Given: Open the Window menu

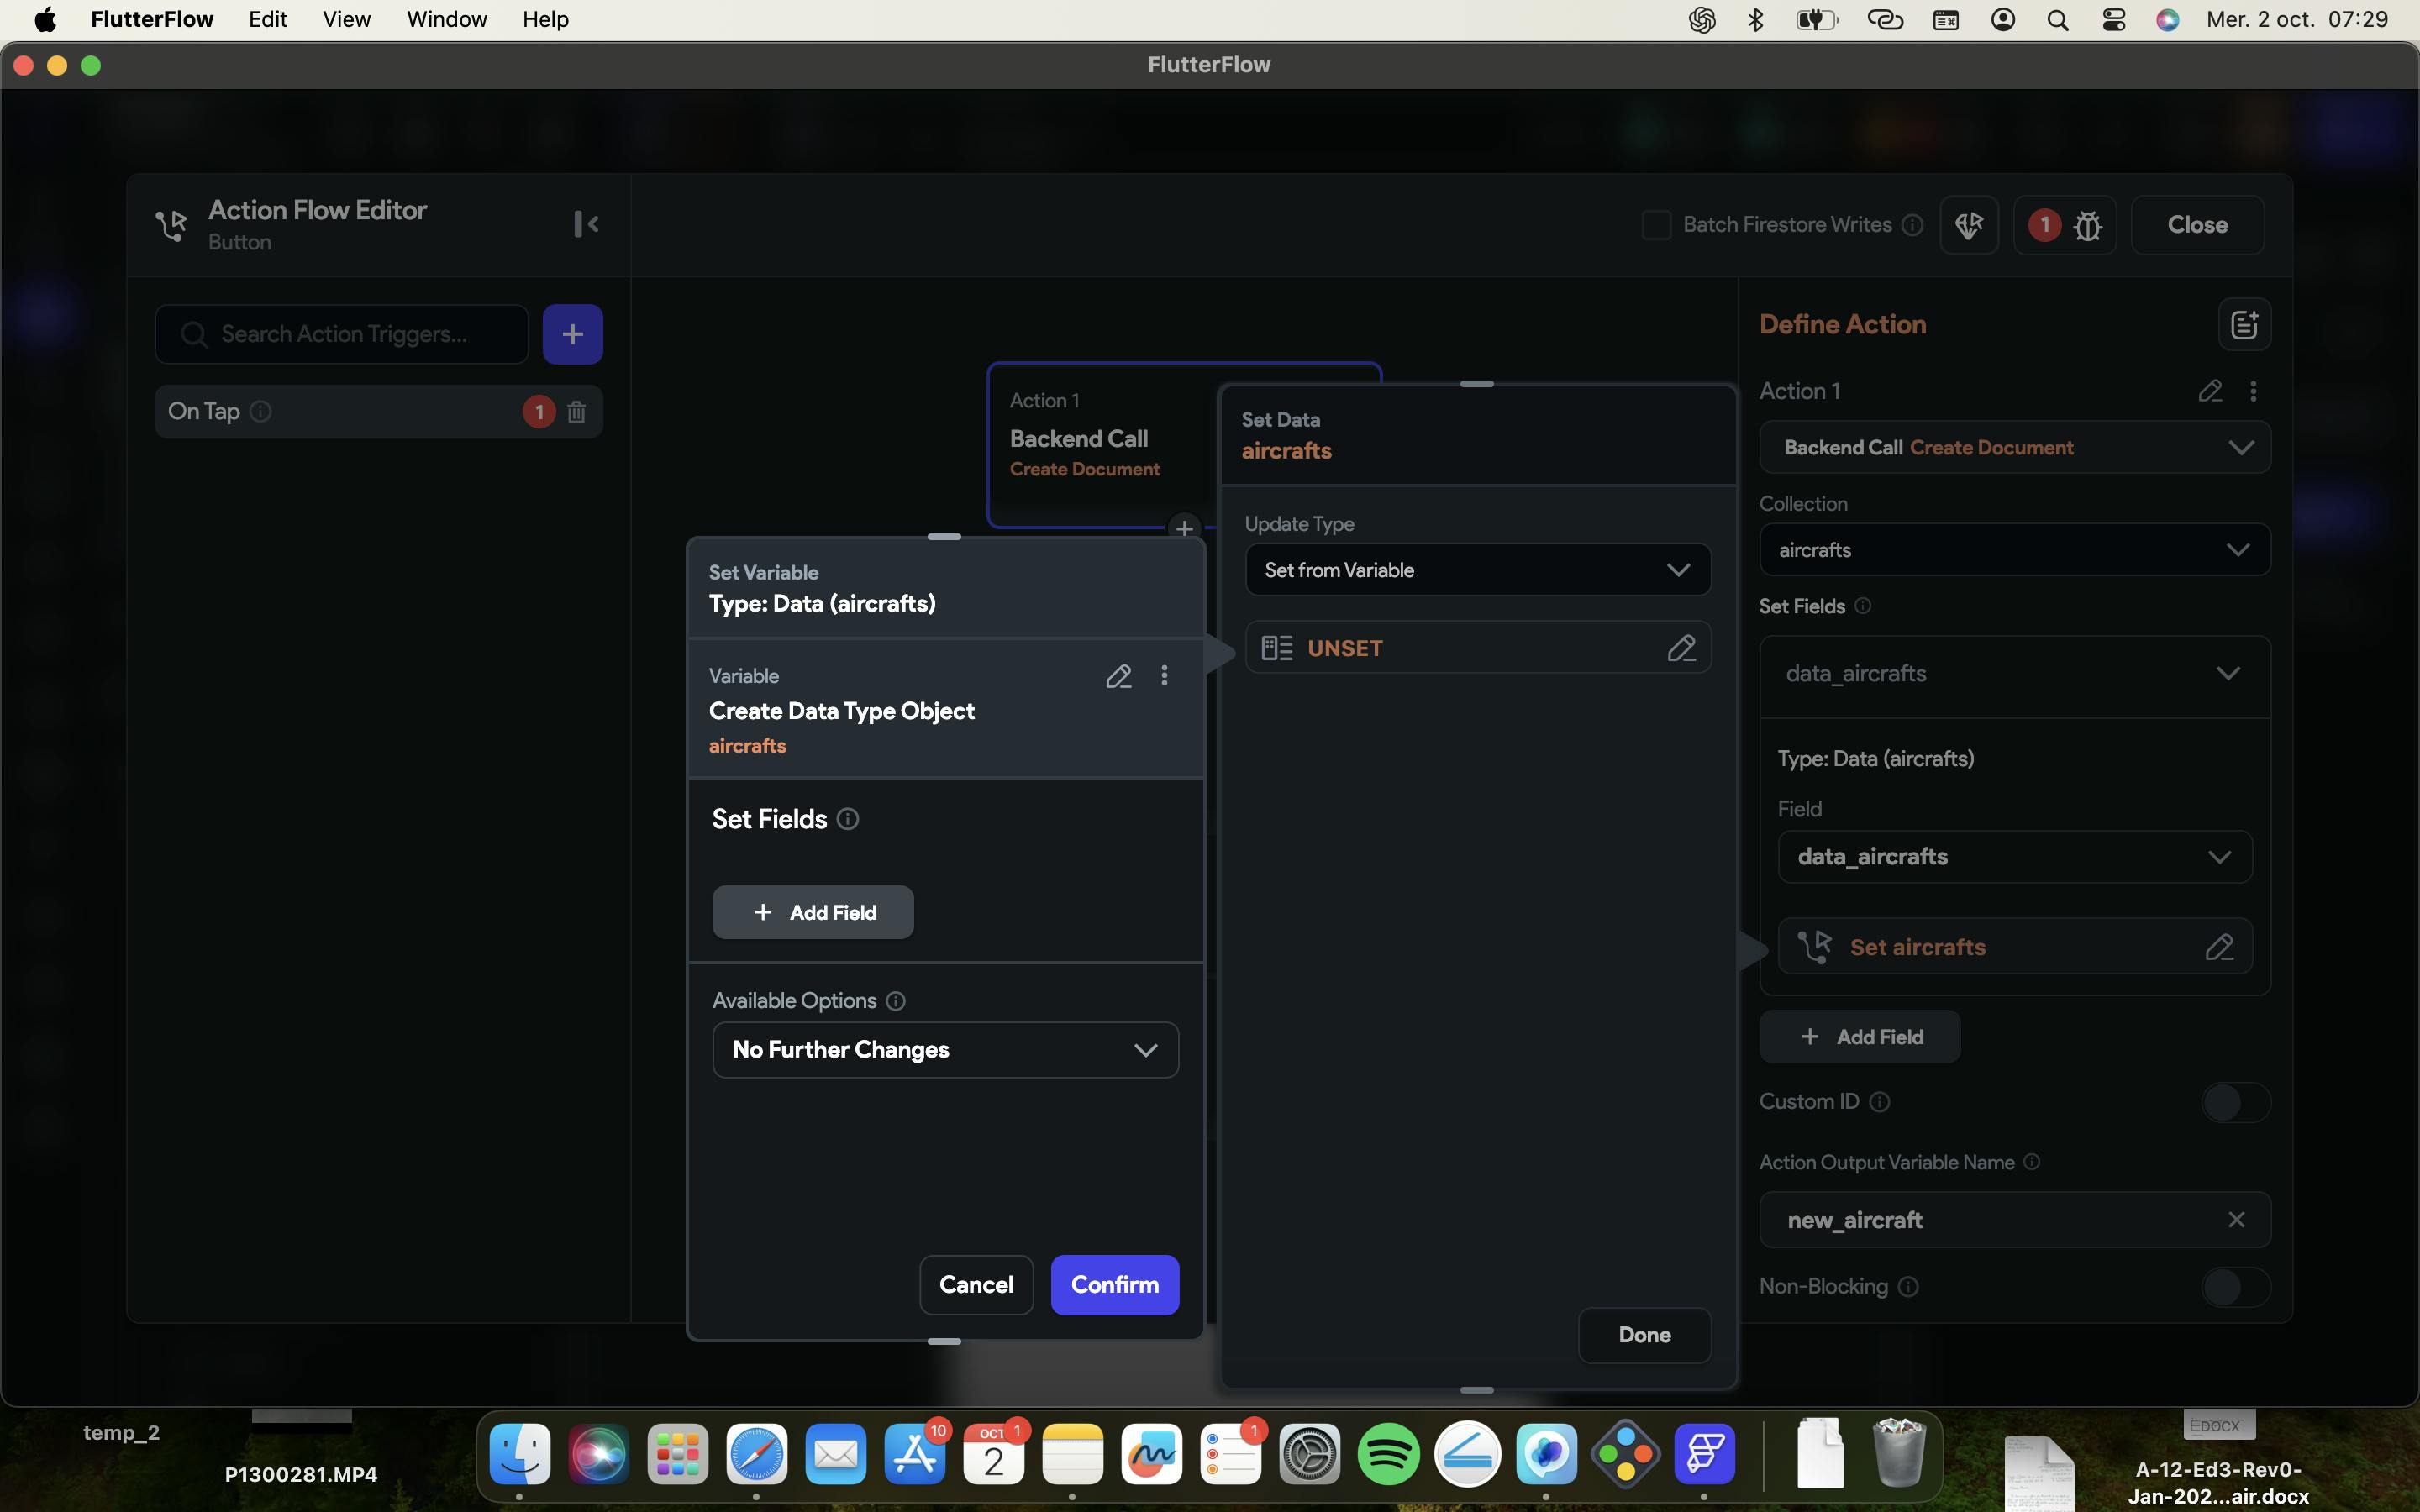Looking at the screenshot, I should (x=446, y=19).
